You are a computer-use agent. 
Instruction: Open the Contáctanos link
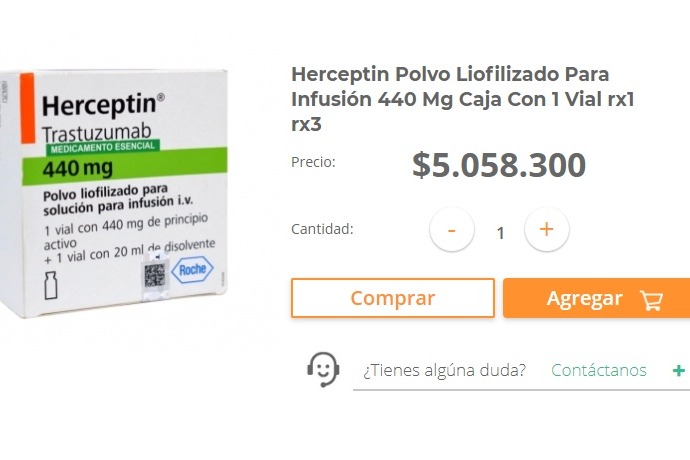[599, 370]
